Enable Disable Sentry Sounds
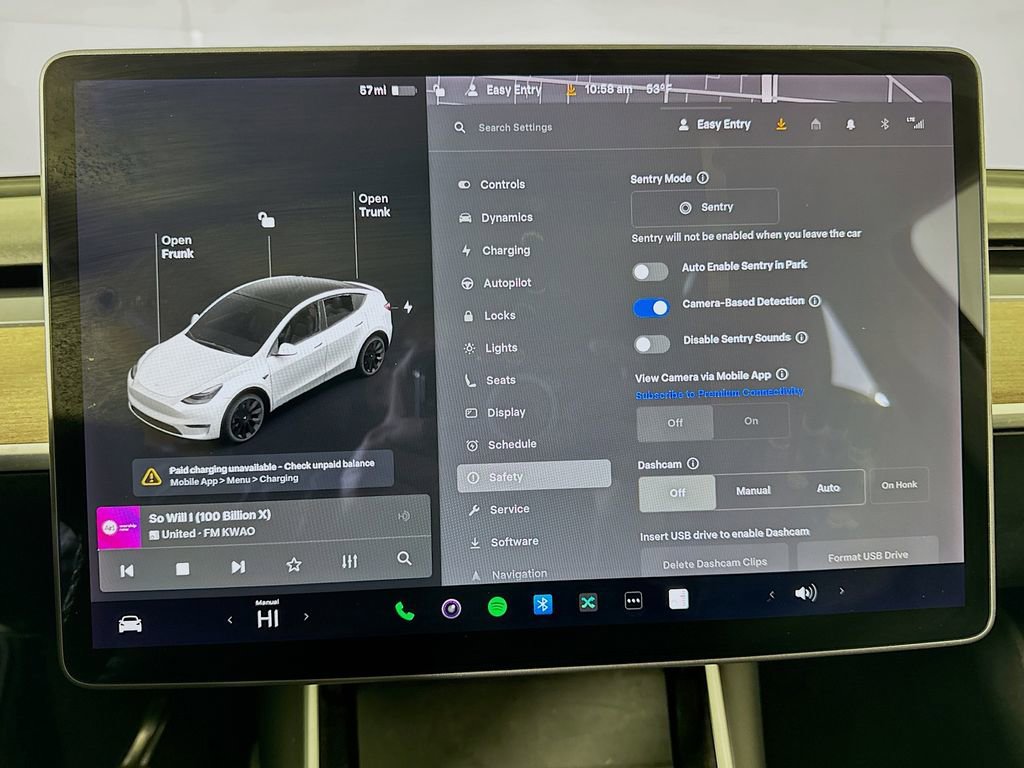 pos(650,343)
